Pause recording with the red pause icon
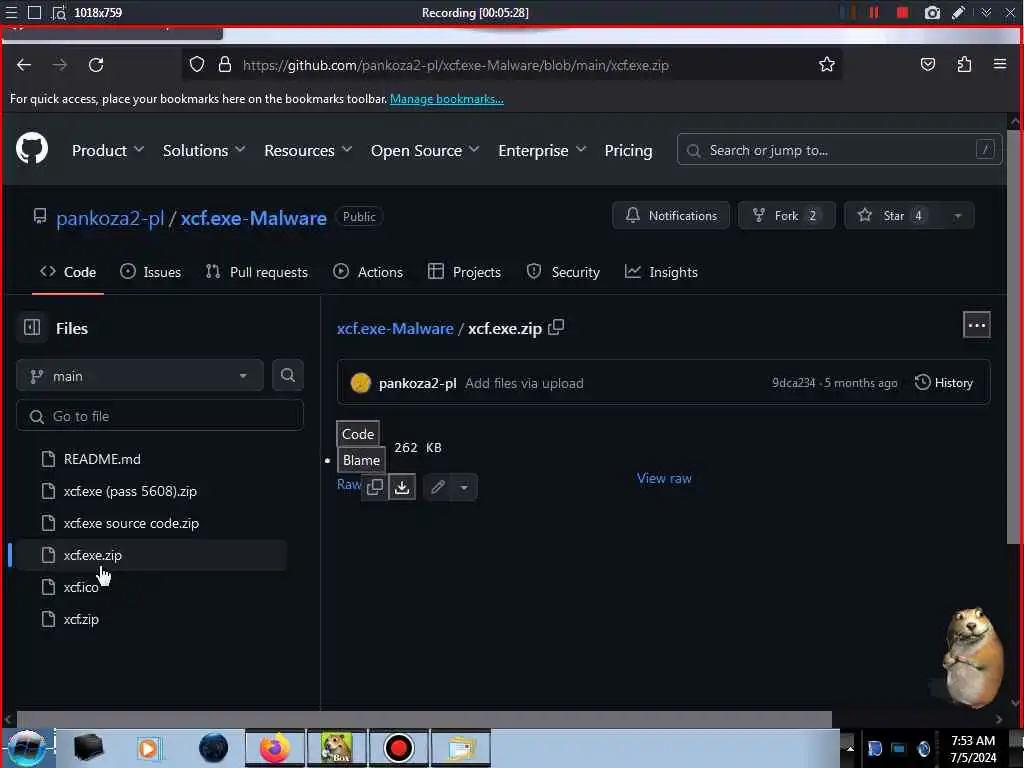 click(873, 12)
